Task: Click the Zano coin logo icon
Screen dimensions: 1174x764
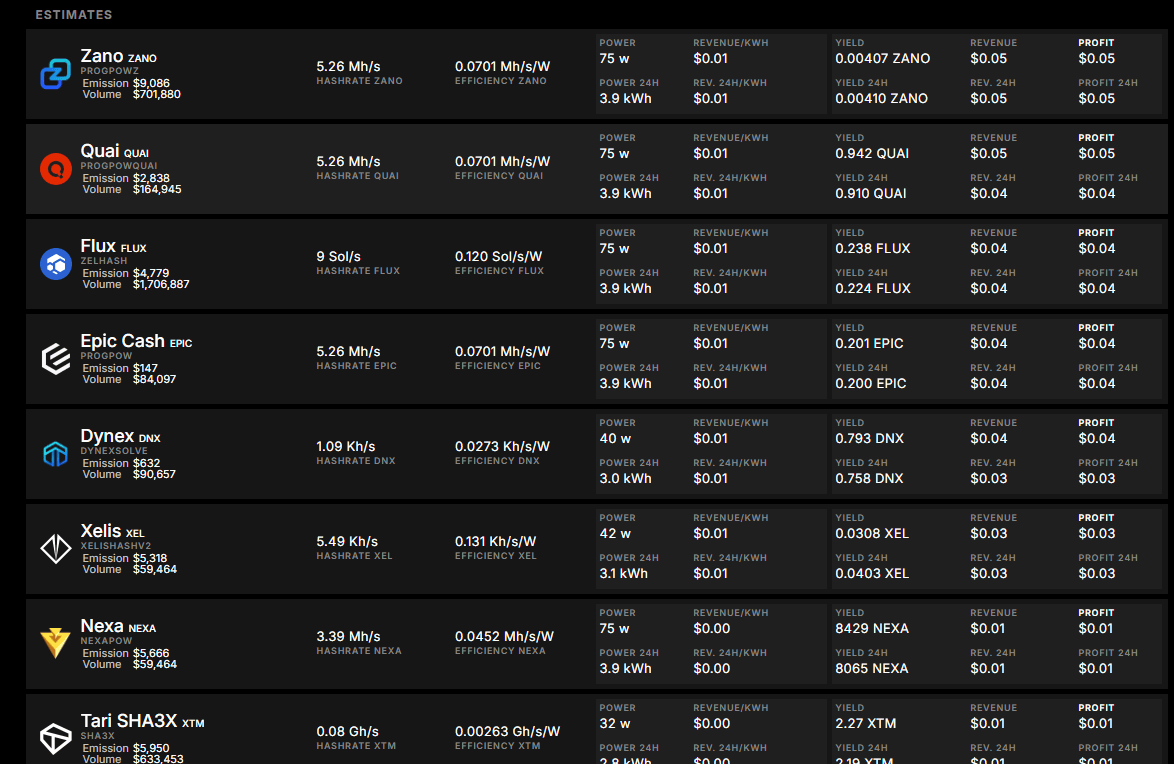Action: (x=55, y=74)
